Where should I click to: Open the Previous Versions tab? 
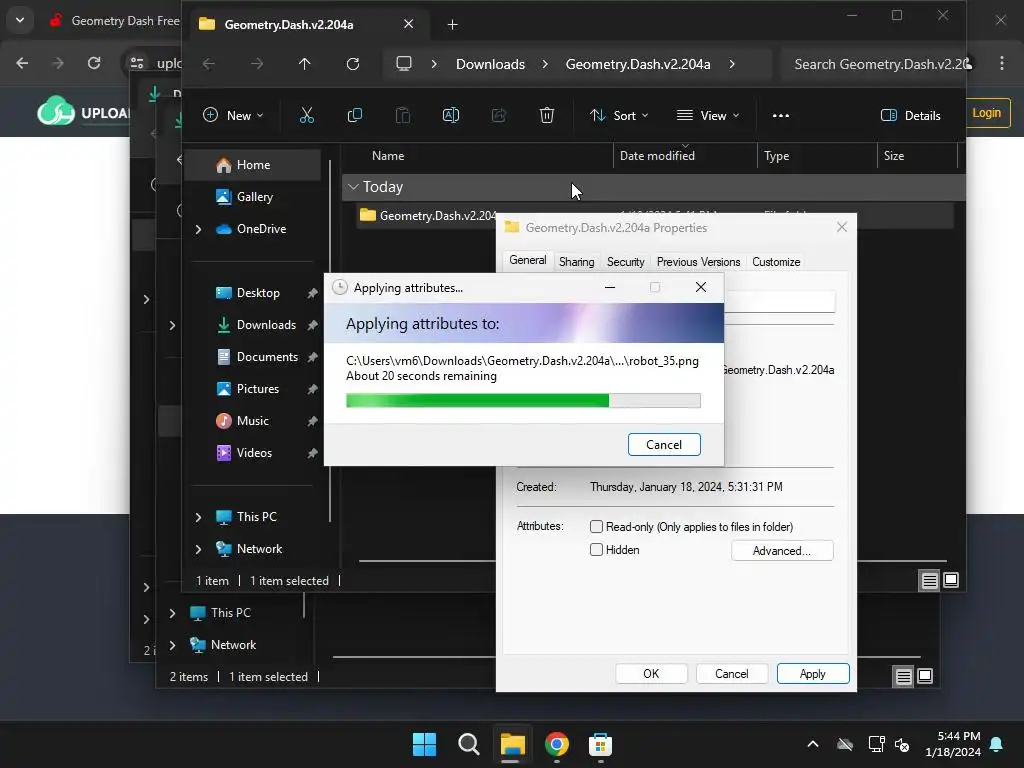[x=698, y=262]
